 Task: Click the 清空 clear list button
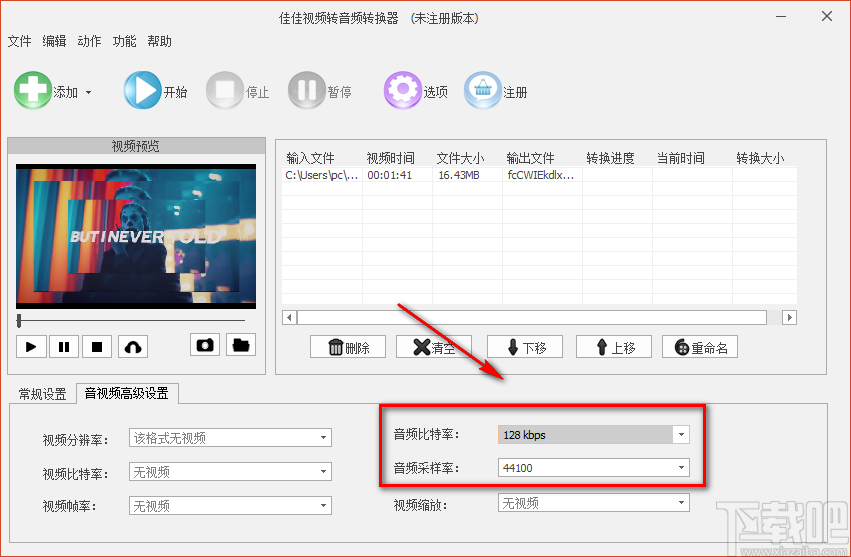434,347
